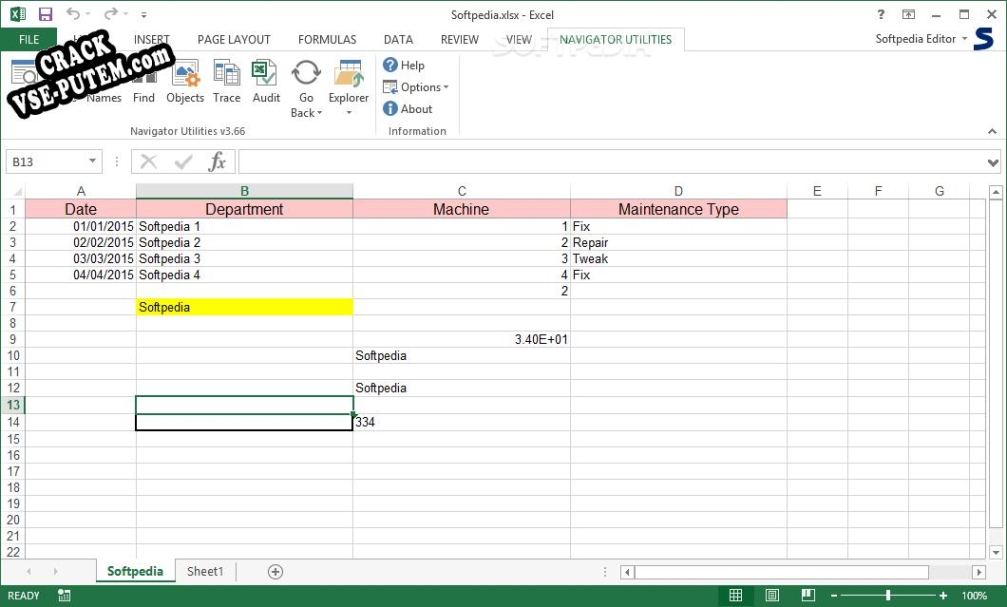Open the FILE tab
The image size is (1007, 607).
tap(29, 39)
